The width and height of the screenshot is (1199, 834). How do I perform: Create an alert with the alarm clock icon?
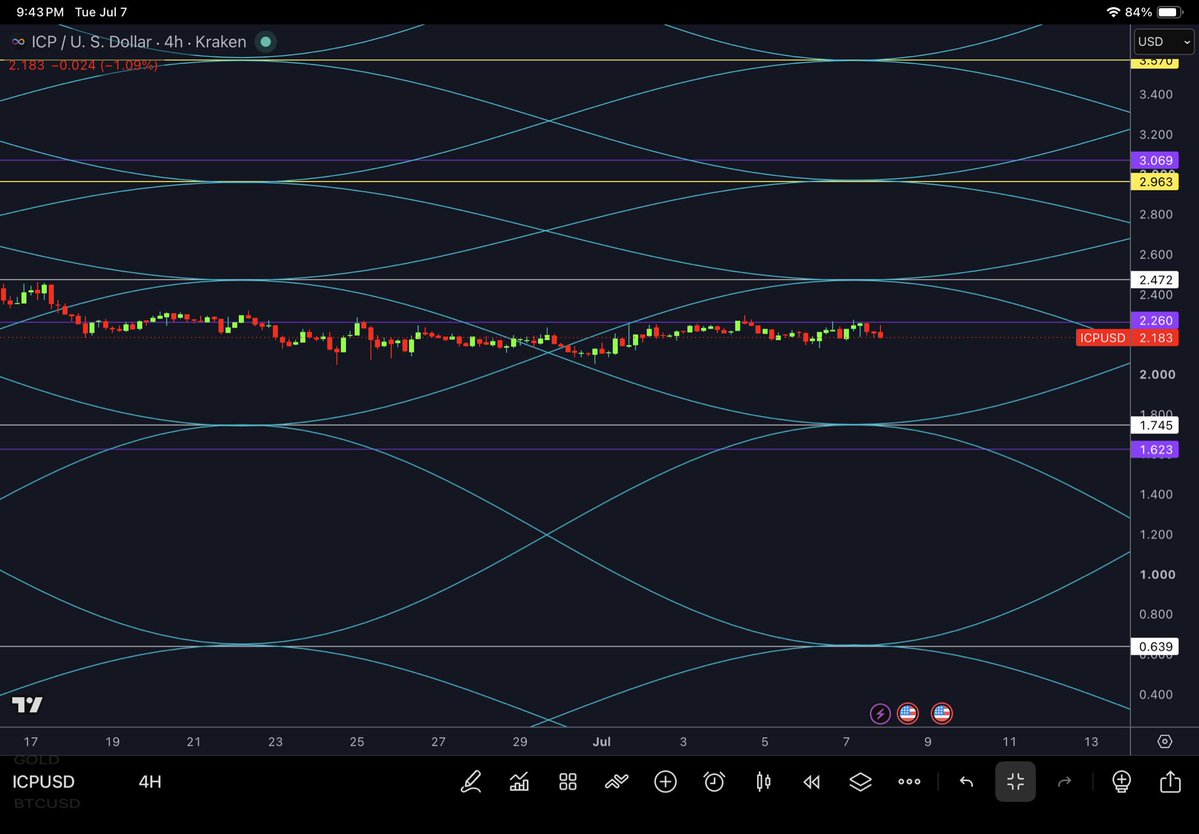coord(714,781)
